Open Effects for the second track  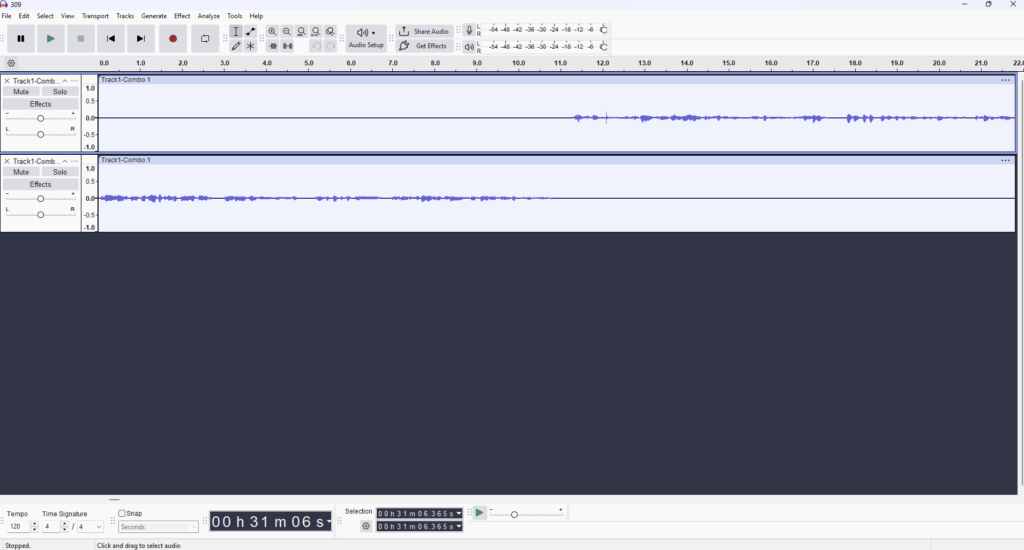[40, 185]
